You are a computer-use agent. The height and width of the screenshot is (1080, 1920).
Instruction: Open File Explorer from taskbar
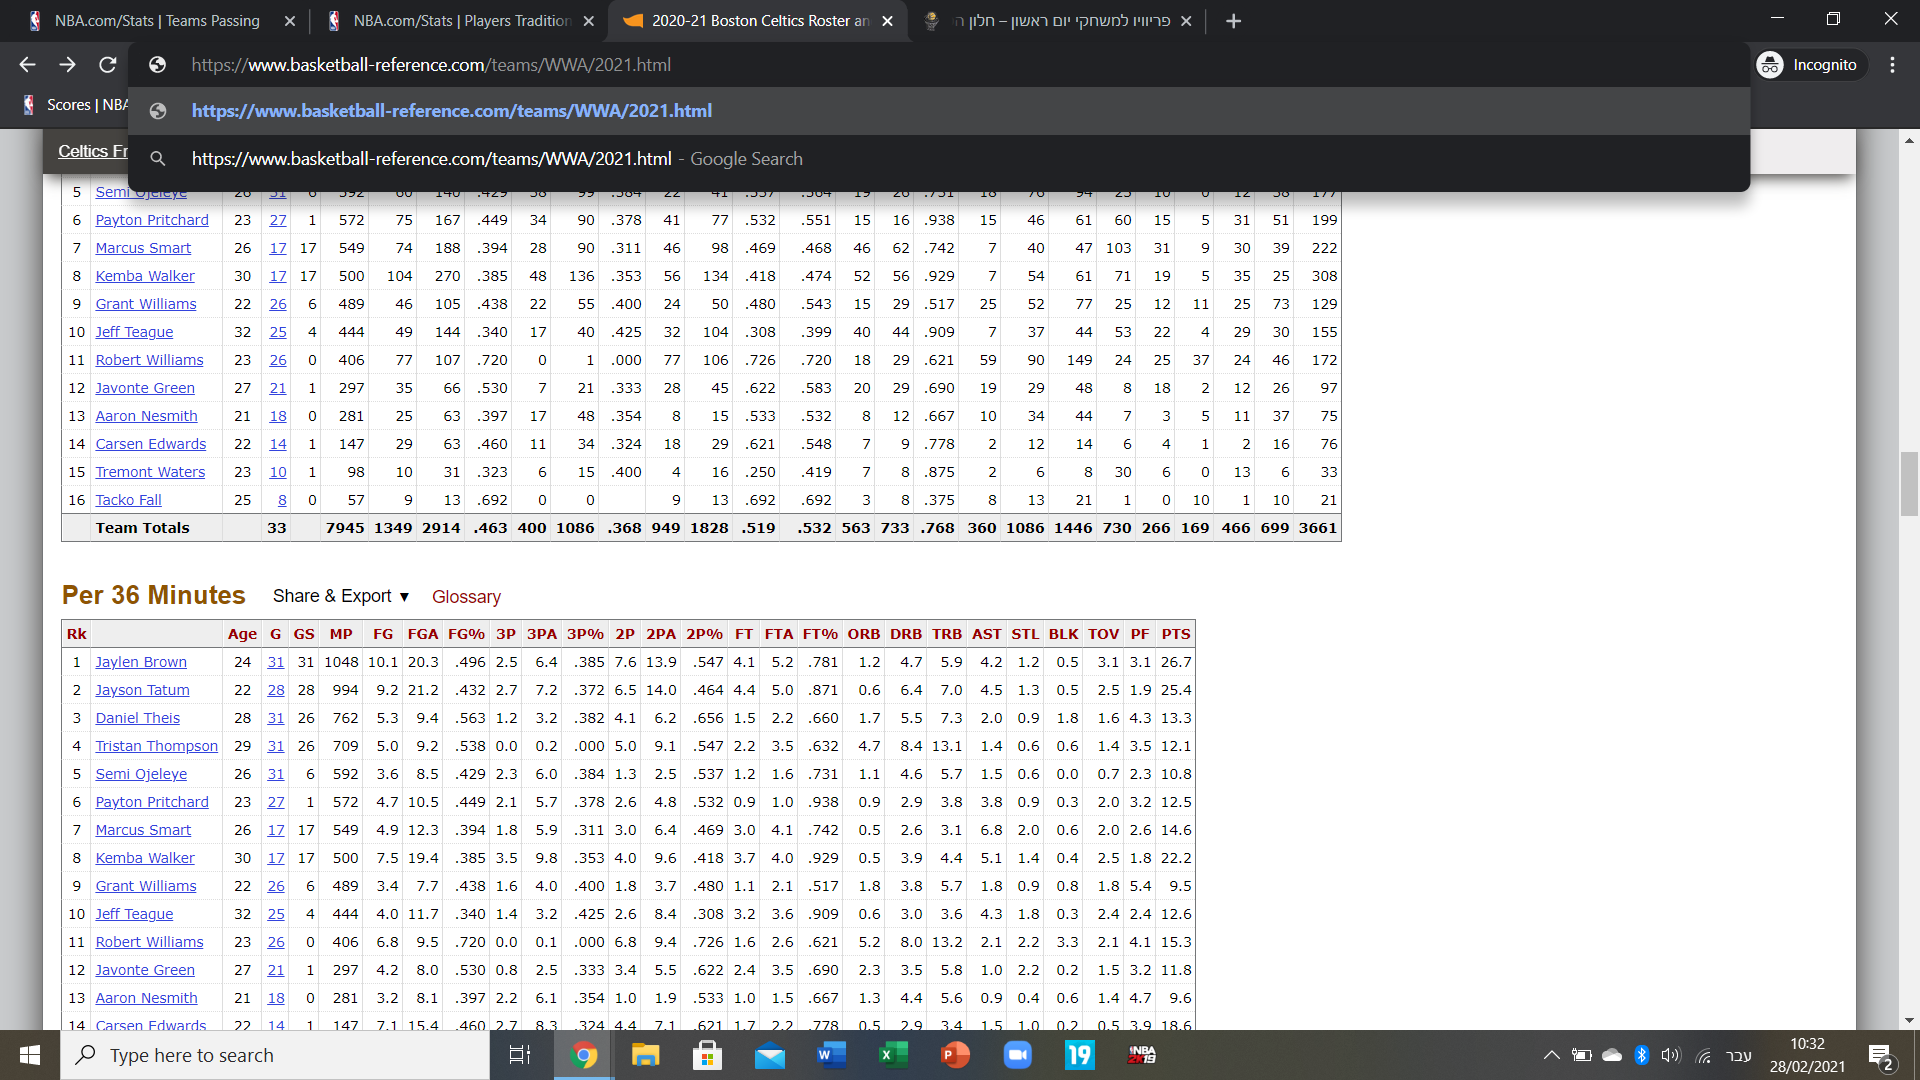[645, 1055]
